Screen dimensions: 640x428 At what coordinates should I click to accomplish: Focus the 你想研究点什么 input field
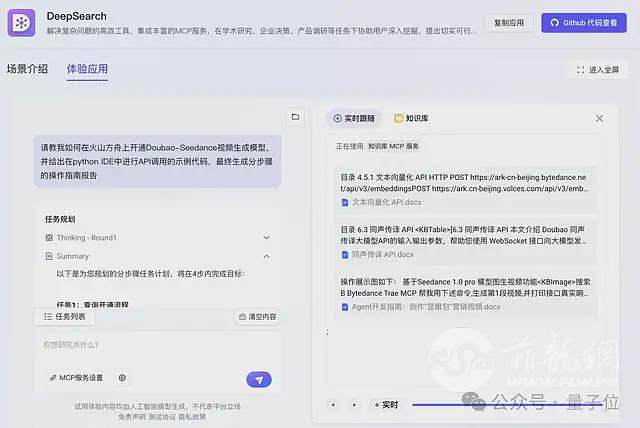coord(157,345)
